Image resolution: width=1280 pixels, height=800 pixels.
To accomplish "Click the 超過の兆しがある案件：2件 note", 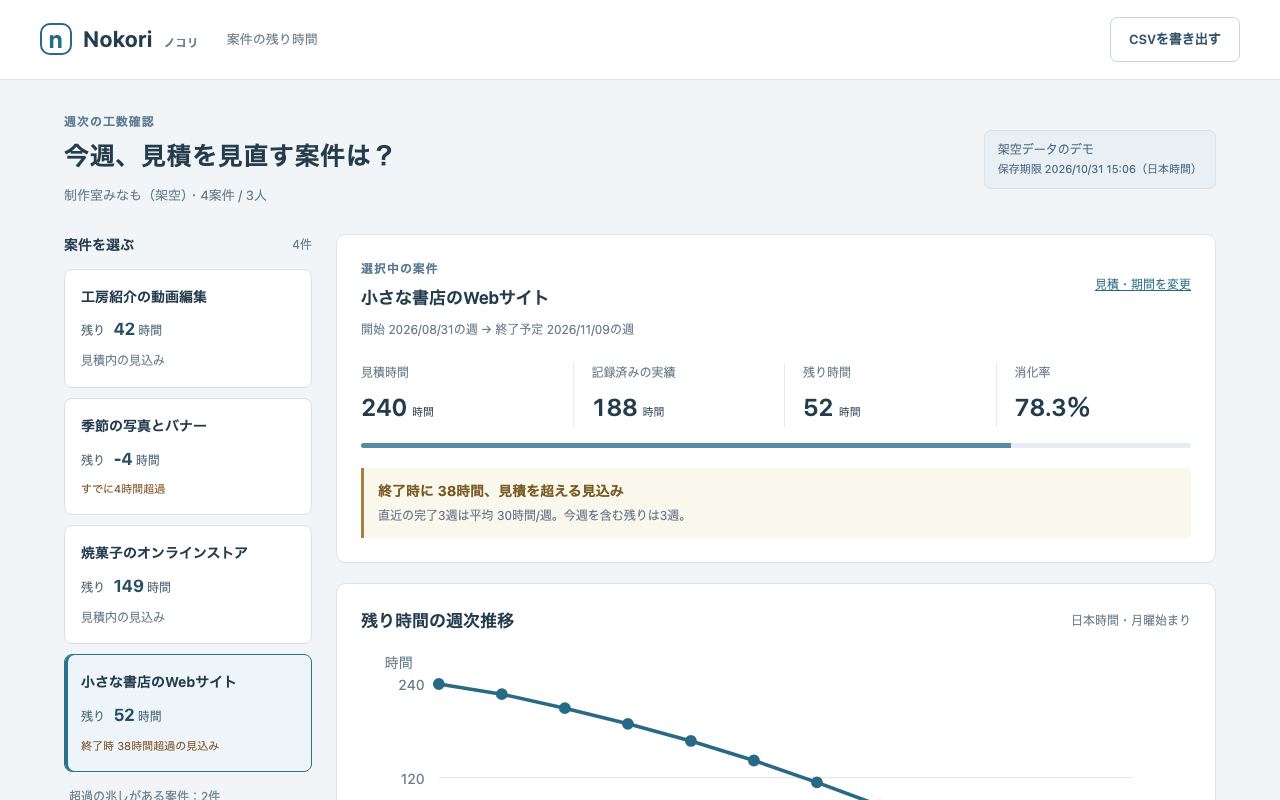I will tap(144, 796).
